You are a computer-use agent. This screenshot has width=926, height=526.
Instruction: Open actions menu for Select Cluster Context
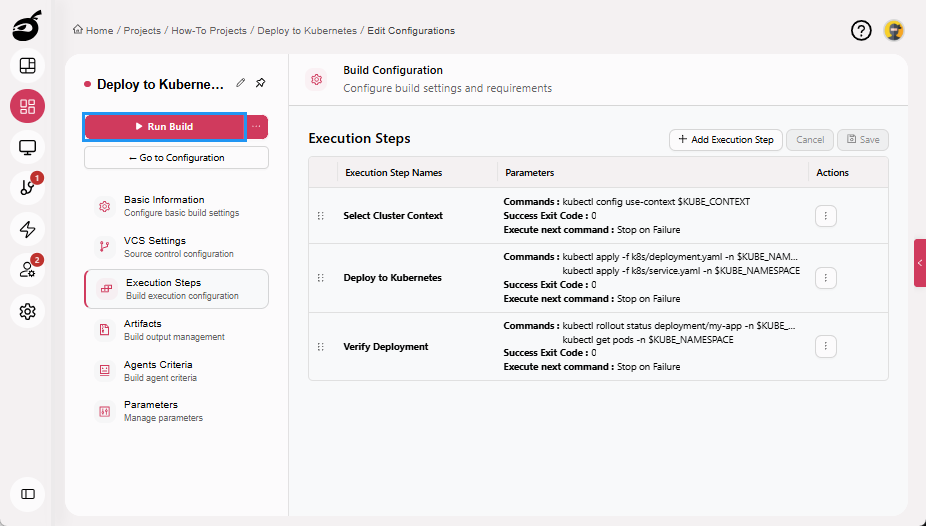click(826, 215)
